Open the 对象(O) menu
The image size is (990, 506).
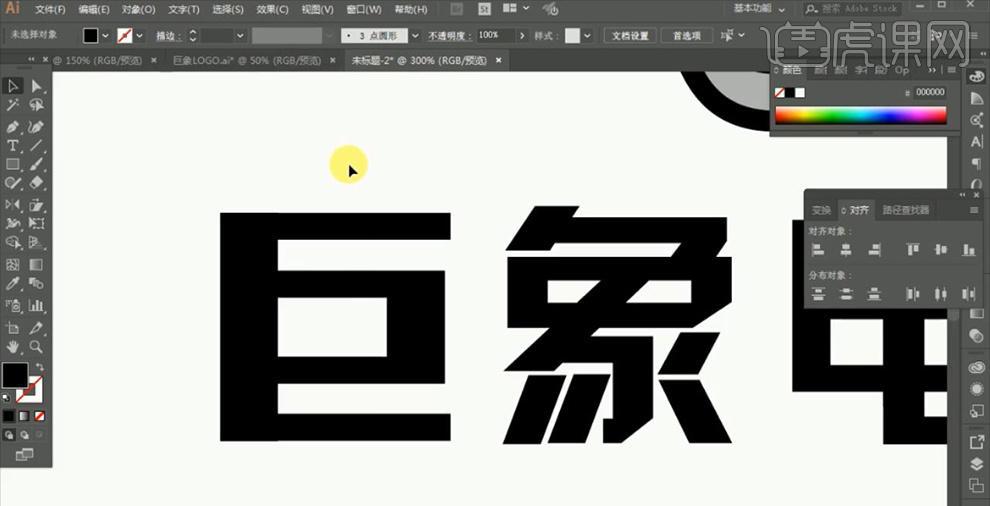[139, 9]
